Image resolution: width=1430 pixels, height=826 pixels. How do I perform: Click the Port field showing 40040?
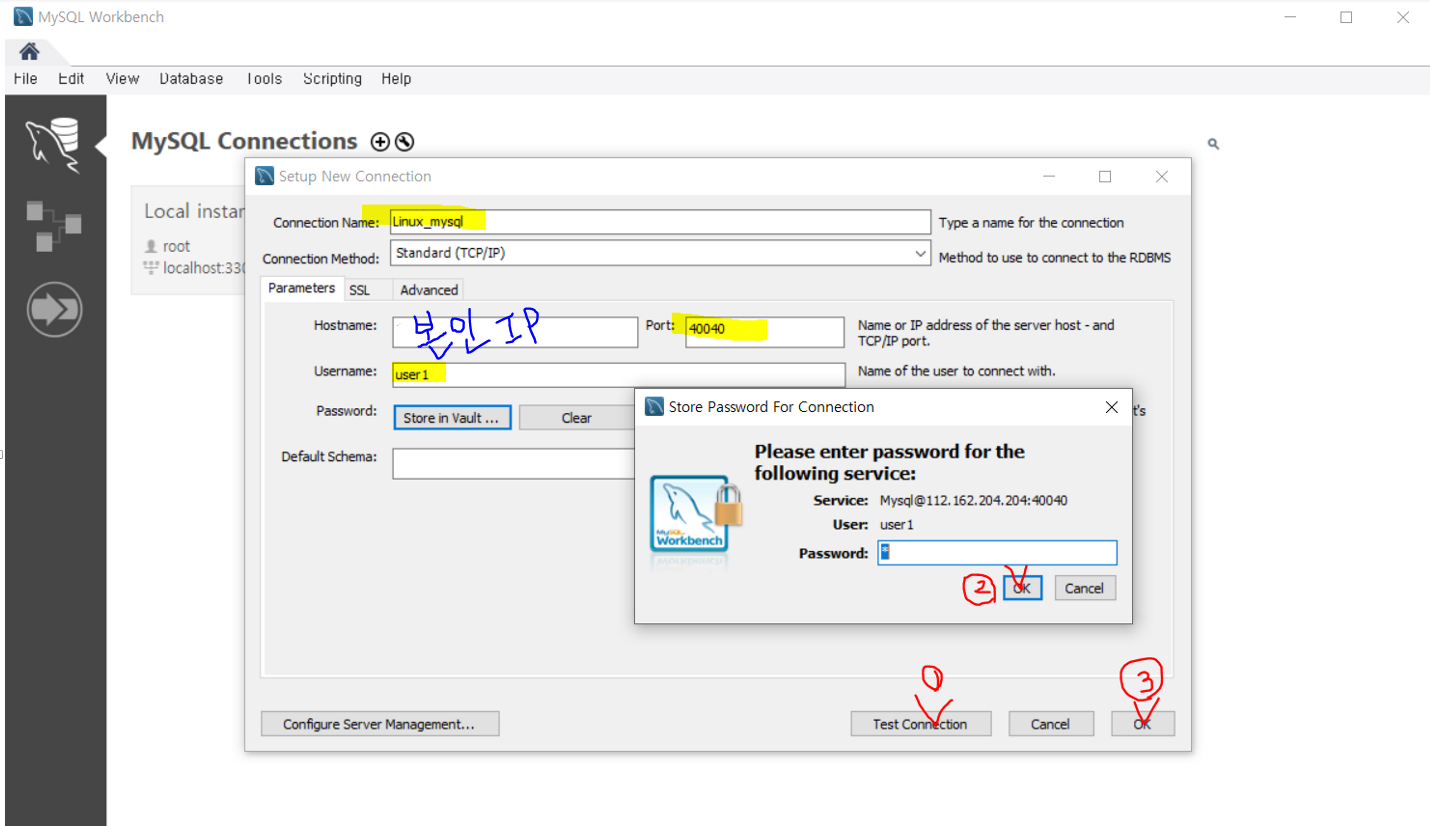pyautogui.click(x=765, y=332)
